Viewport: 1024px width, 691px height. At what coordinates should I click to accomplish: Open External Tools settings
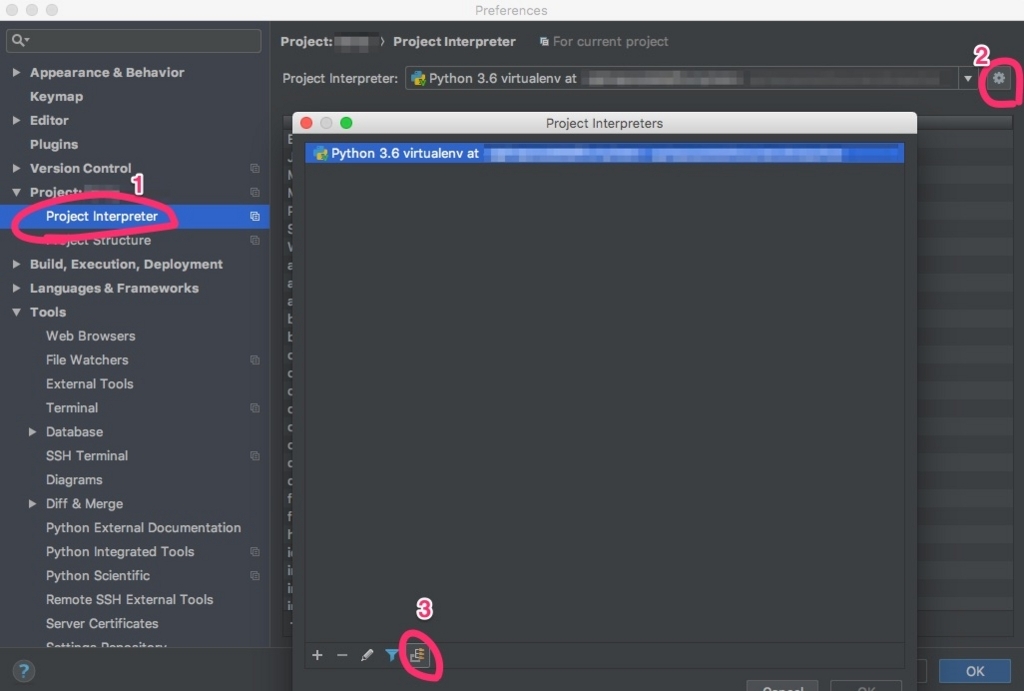click(89, 384)
